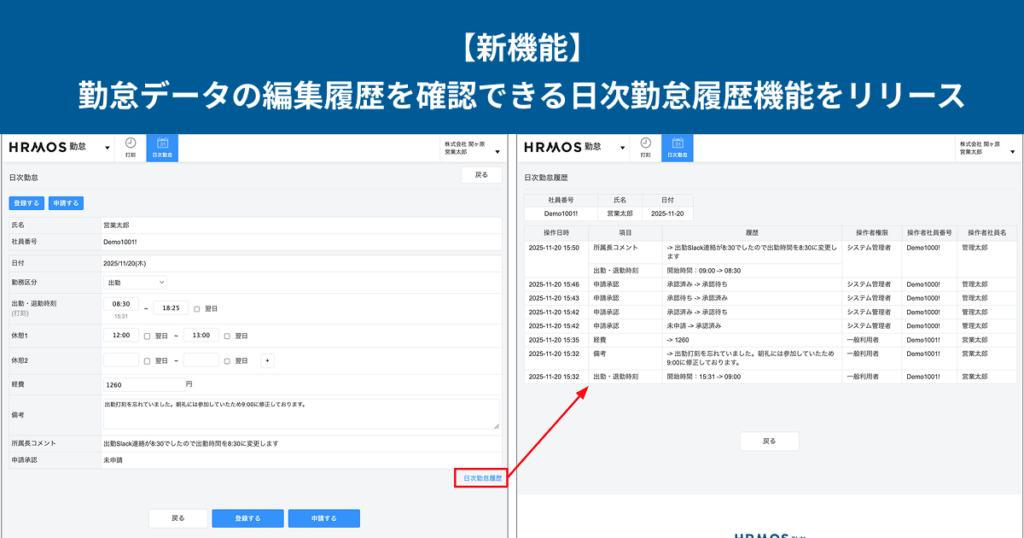Click the 打刻 clock icon in left panel
1024x538 pixels.
pos(130,147)
